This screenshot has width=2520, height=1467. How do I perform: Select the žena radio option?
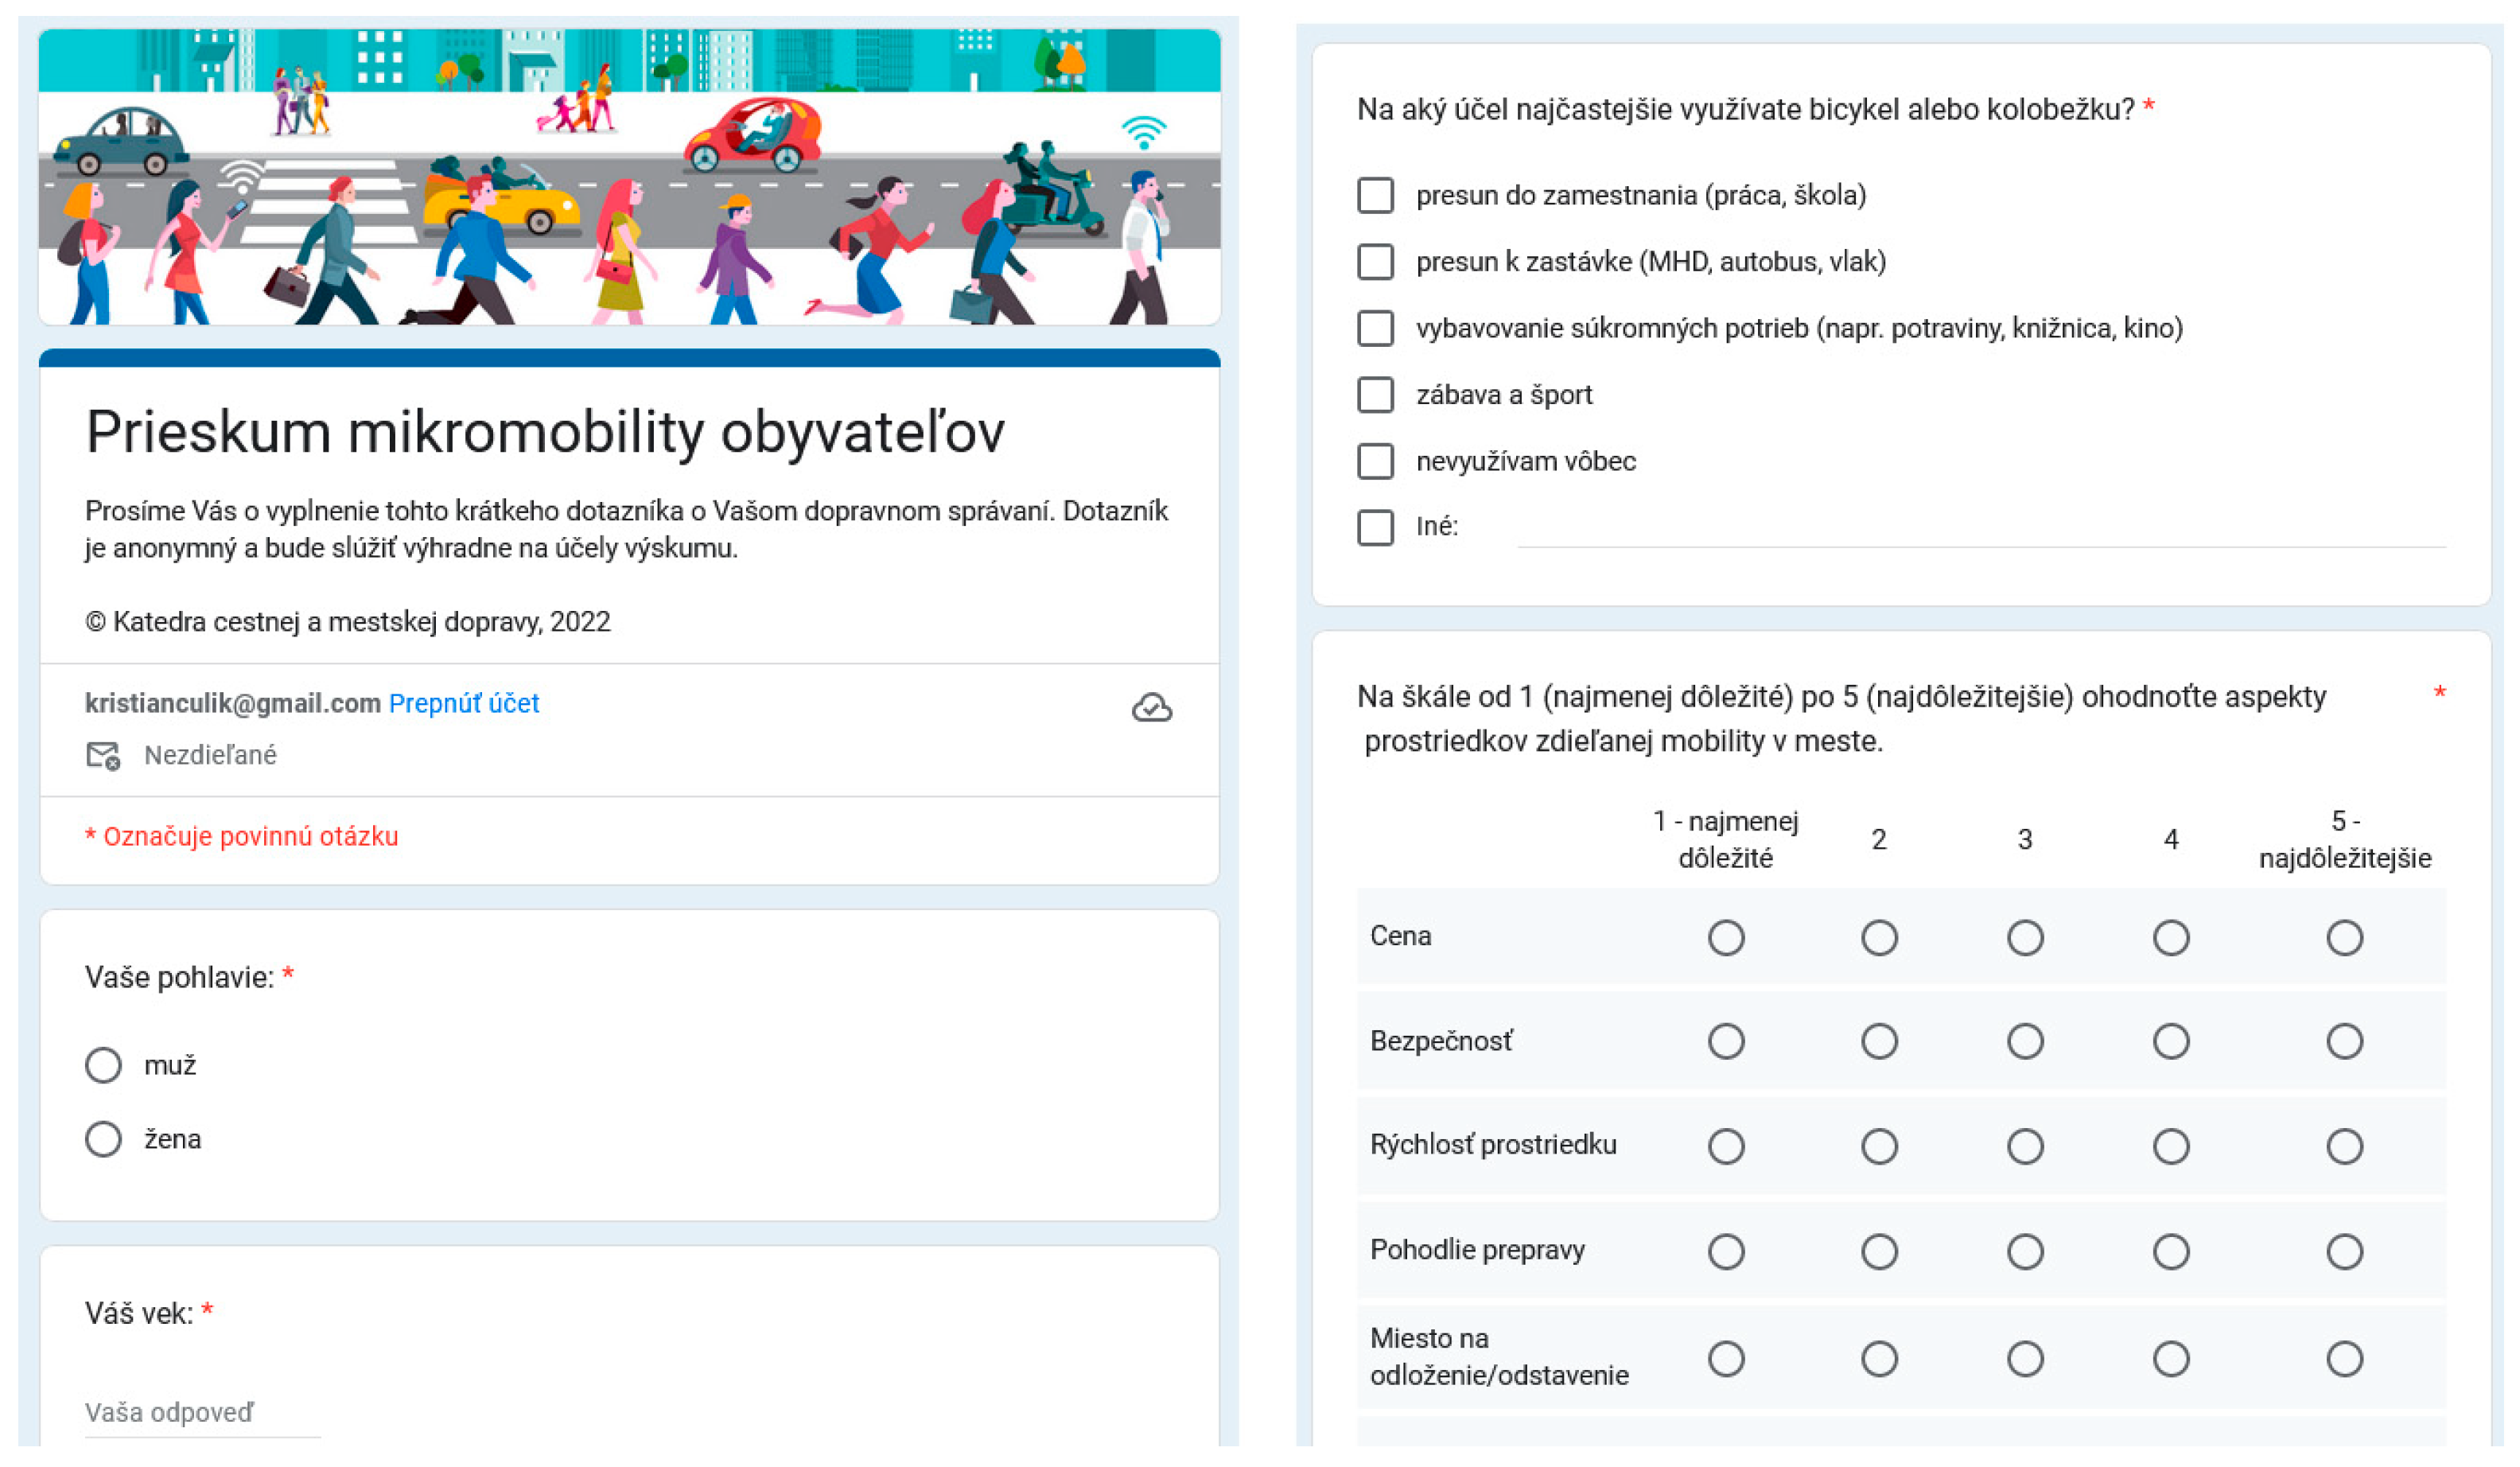(x=103, y=1139)
